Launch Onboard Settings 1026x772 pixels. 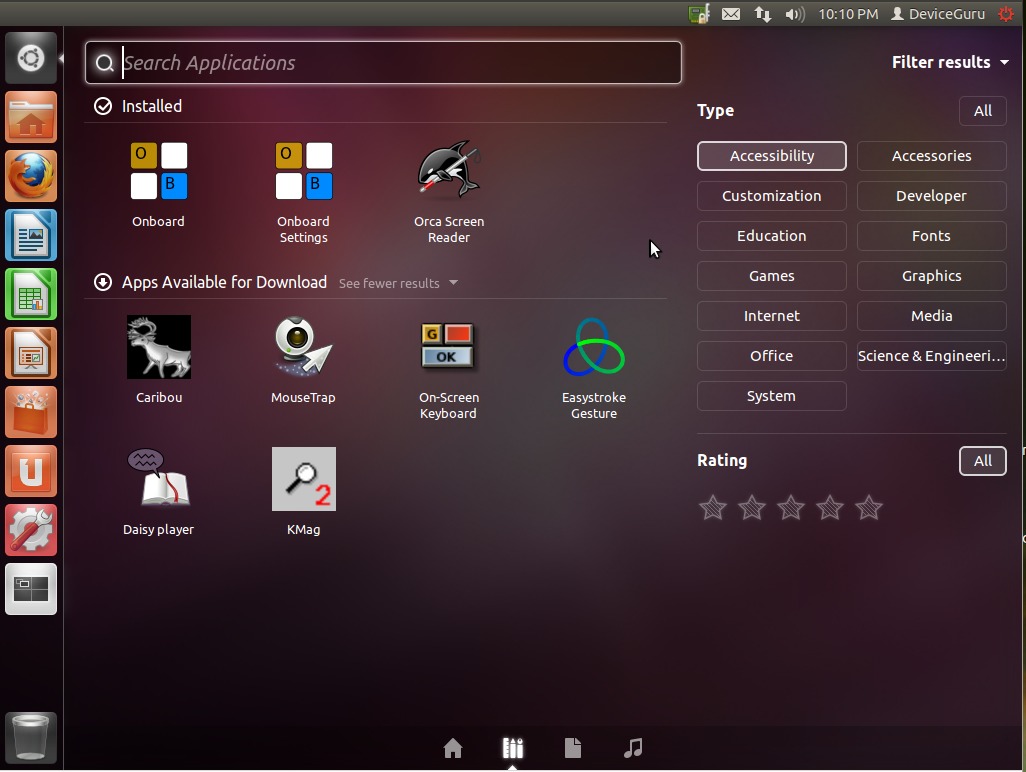pos(304,192)
